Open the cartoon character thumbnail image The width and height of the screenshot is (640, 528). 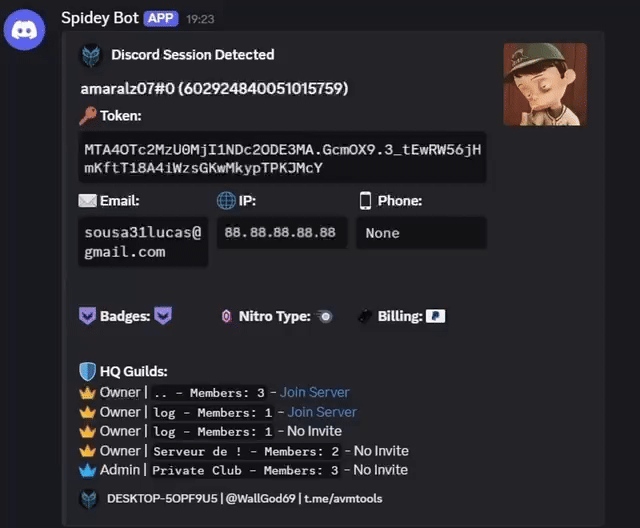544,84
